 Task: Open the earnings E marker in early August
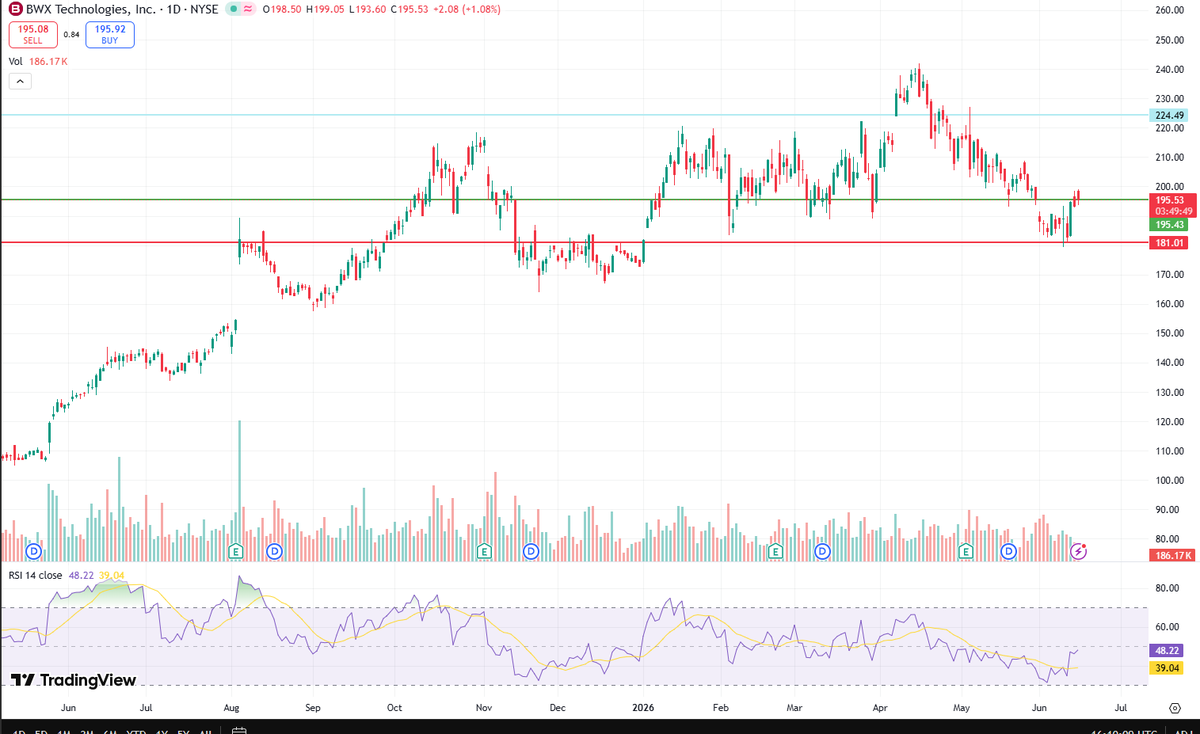pyautogui.click(x=236, y=551)
